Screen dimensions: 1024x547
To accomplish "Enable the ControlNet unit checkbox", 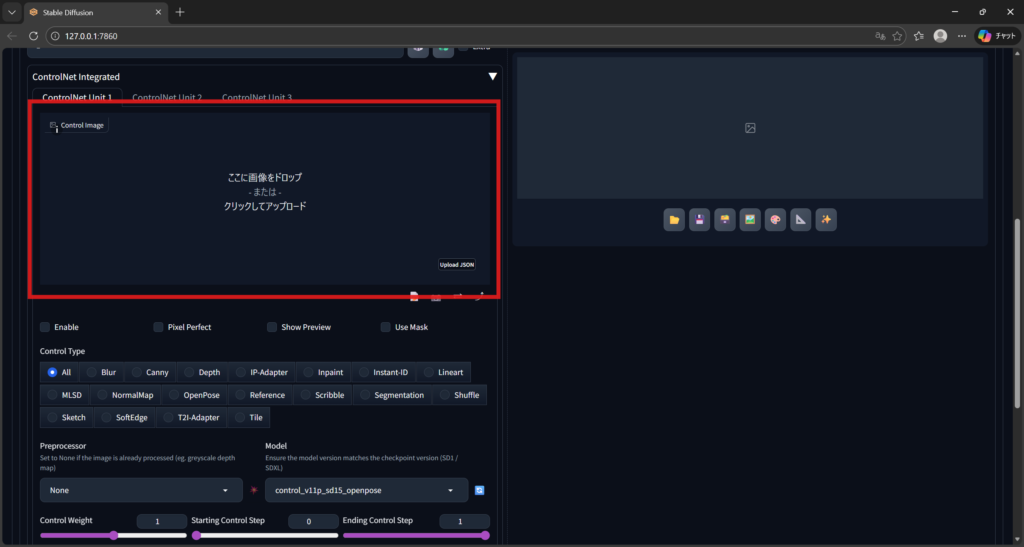I will coord(45,327).
